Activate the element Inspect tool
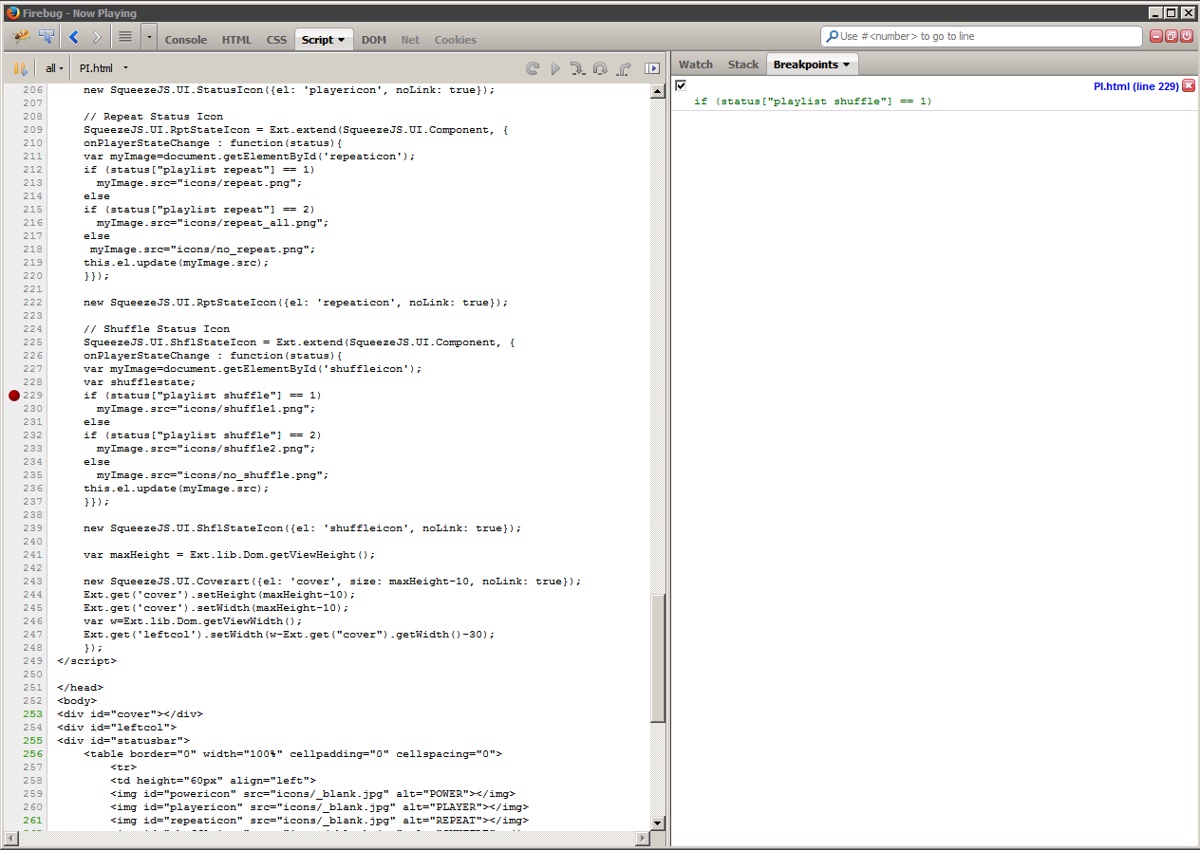The width and height of the screenshot is (1200, 850). click(x=46, y=37)
